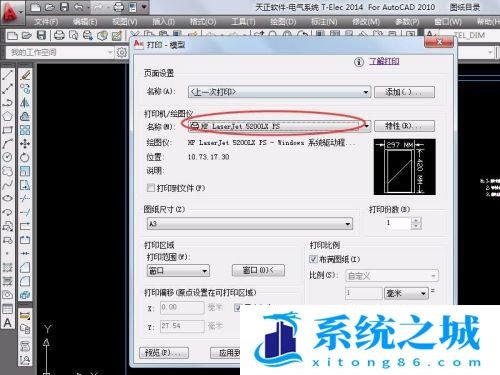Select the Circle draw tool
Image resolution: width=500 pixels, height=375 pixels.
(8, 157)
